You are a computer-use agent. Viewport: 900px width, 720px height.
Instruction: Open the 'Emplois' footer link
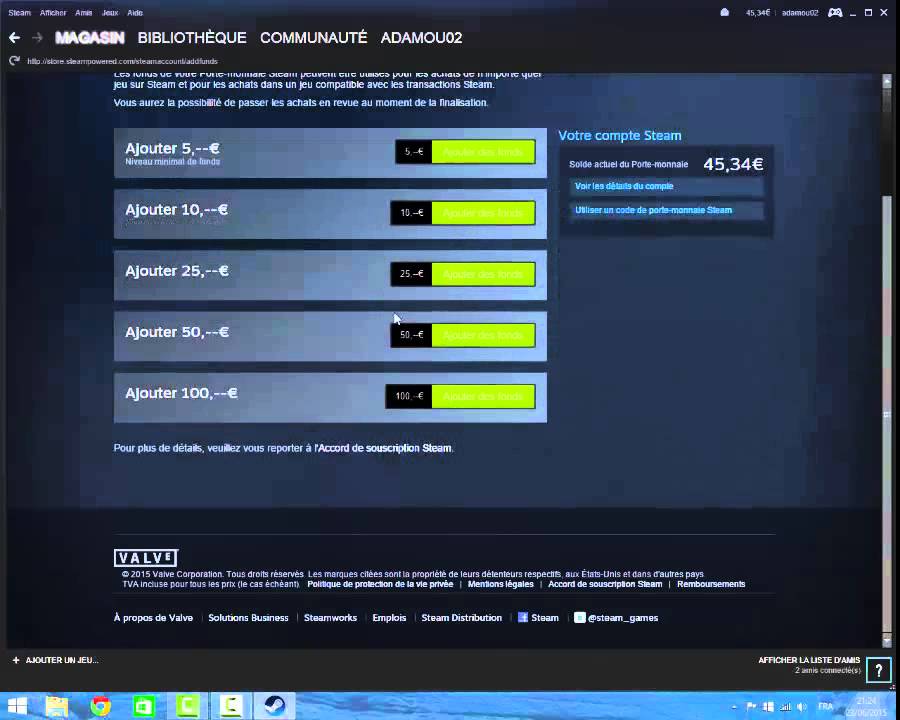(x=389, y=618)
